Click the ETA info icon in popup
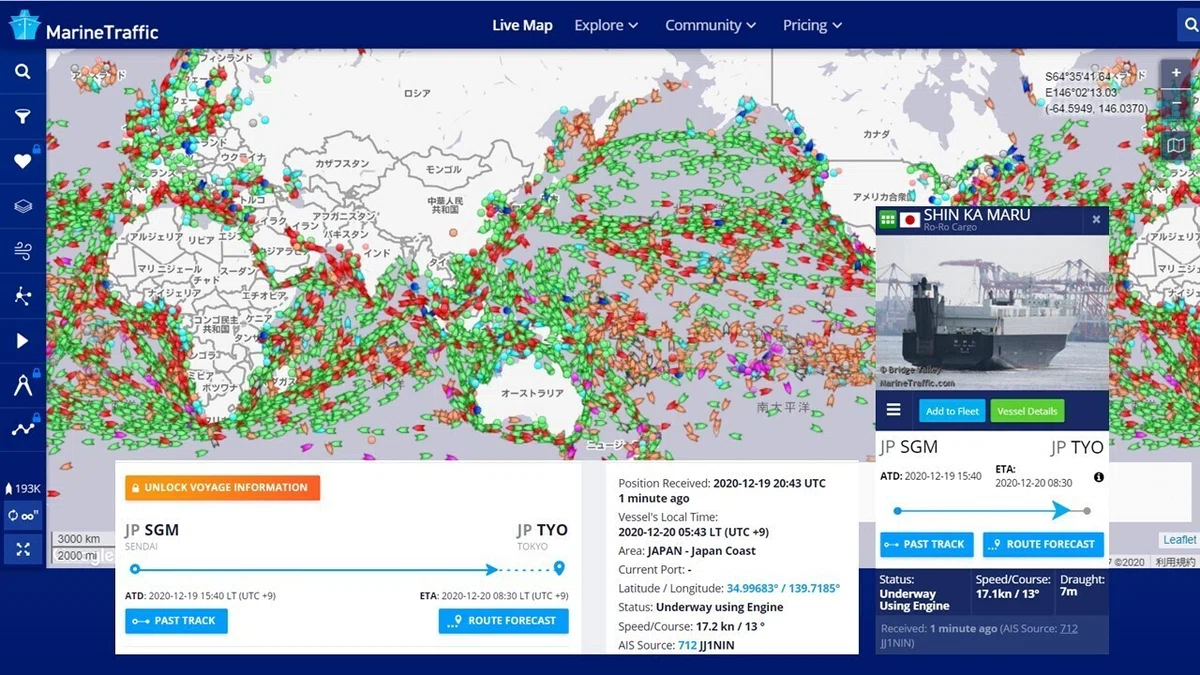This screenshot has width=1200, height=675. (1098, 477)
